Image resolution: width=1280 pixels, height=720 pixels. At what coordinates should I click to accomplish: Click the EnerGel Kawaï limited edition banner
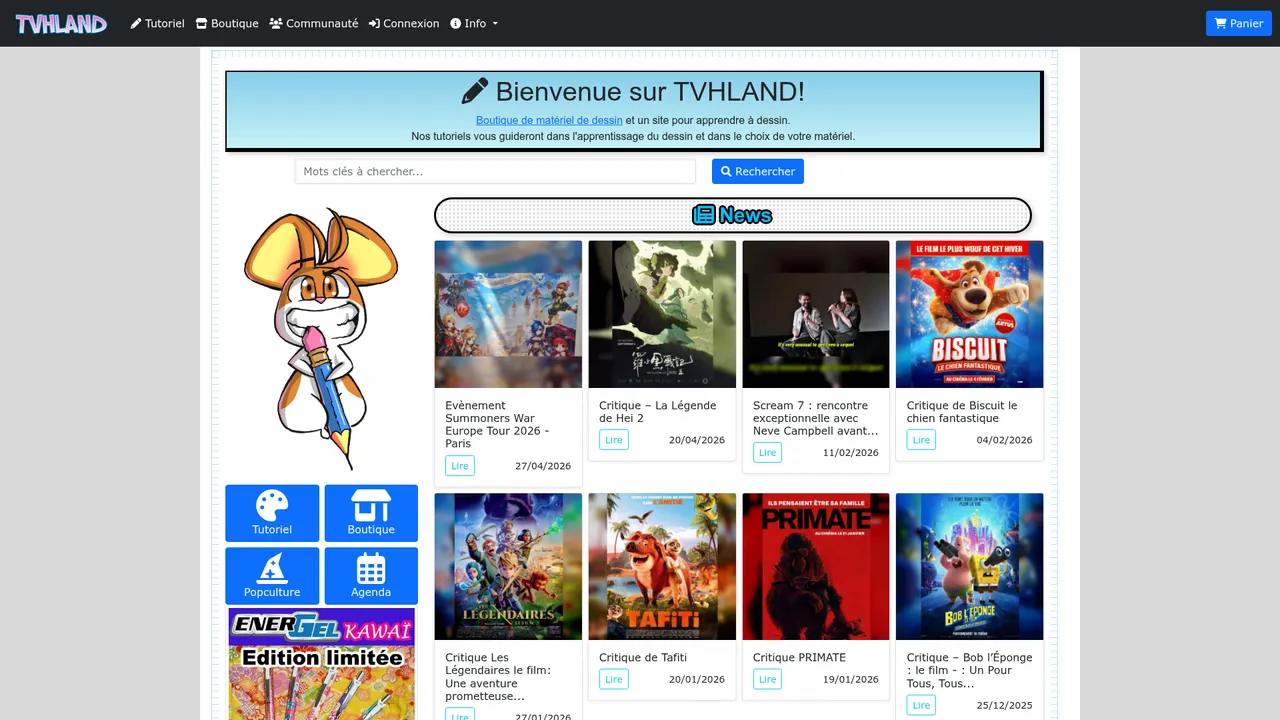321,664
